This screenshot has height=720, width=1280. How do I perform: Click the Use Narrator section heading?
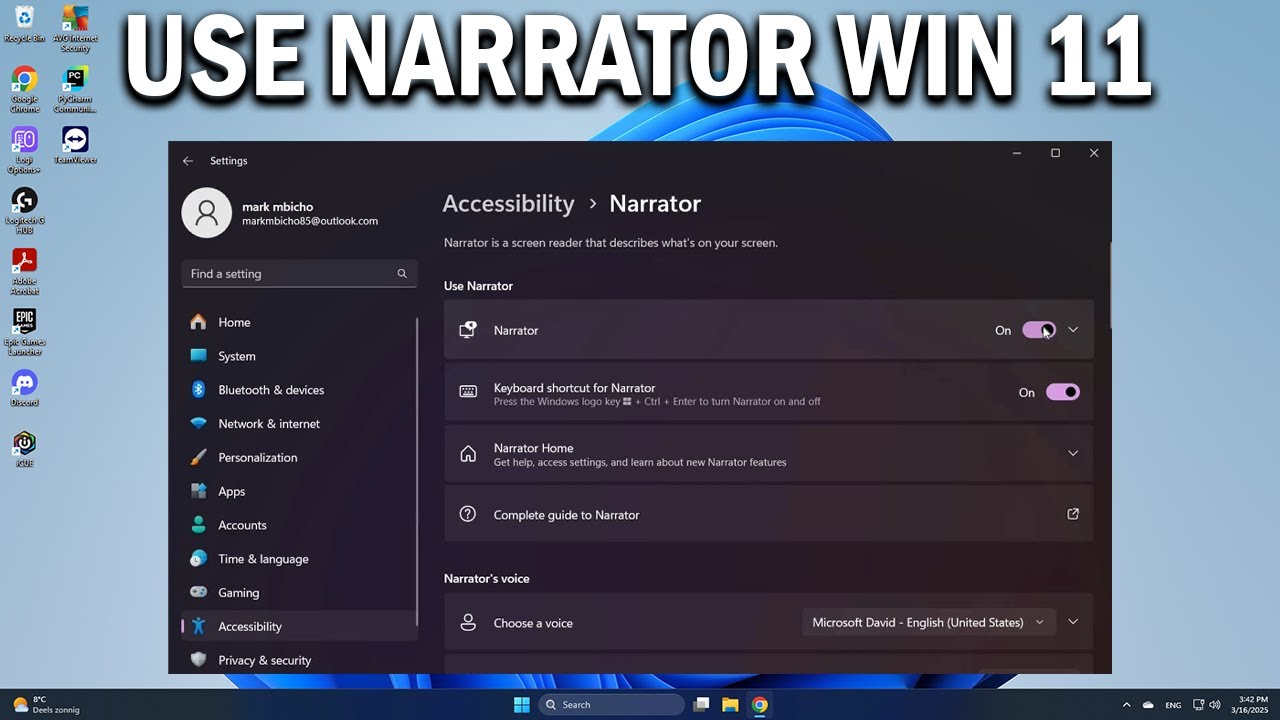pos(478,286)
